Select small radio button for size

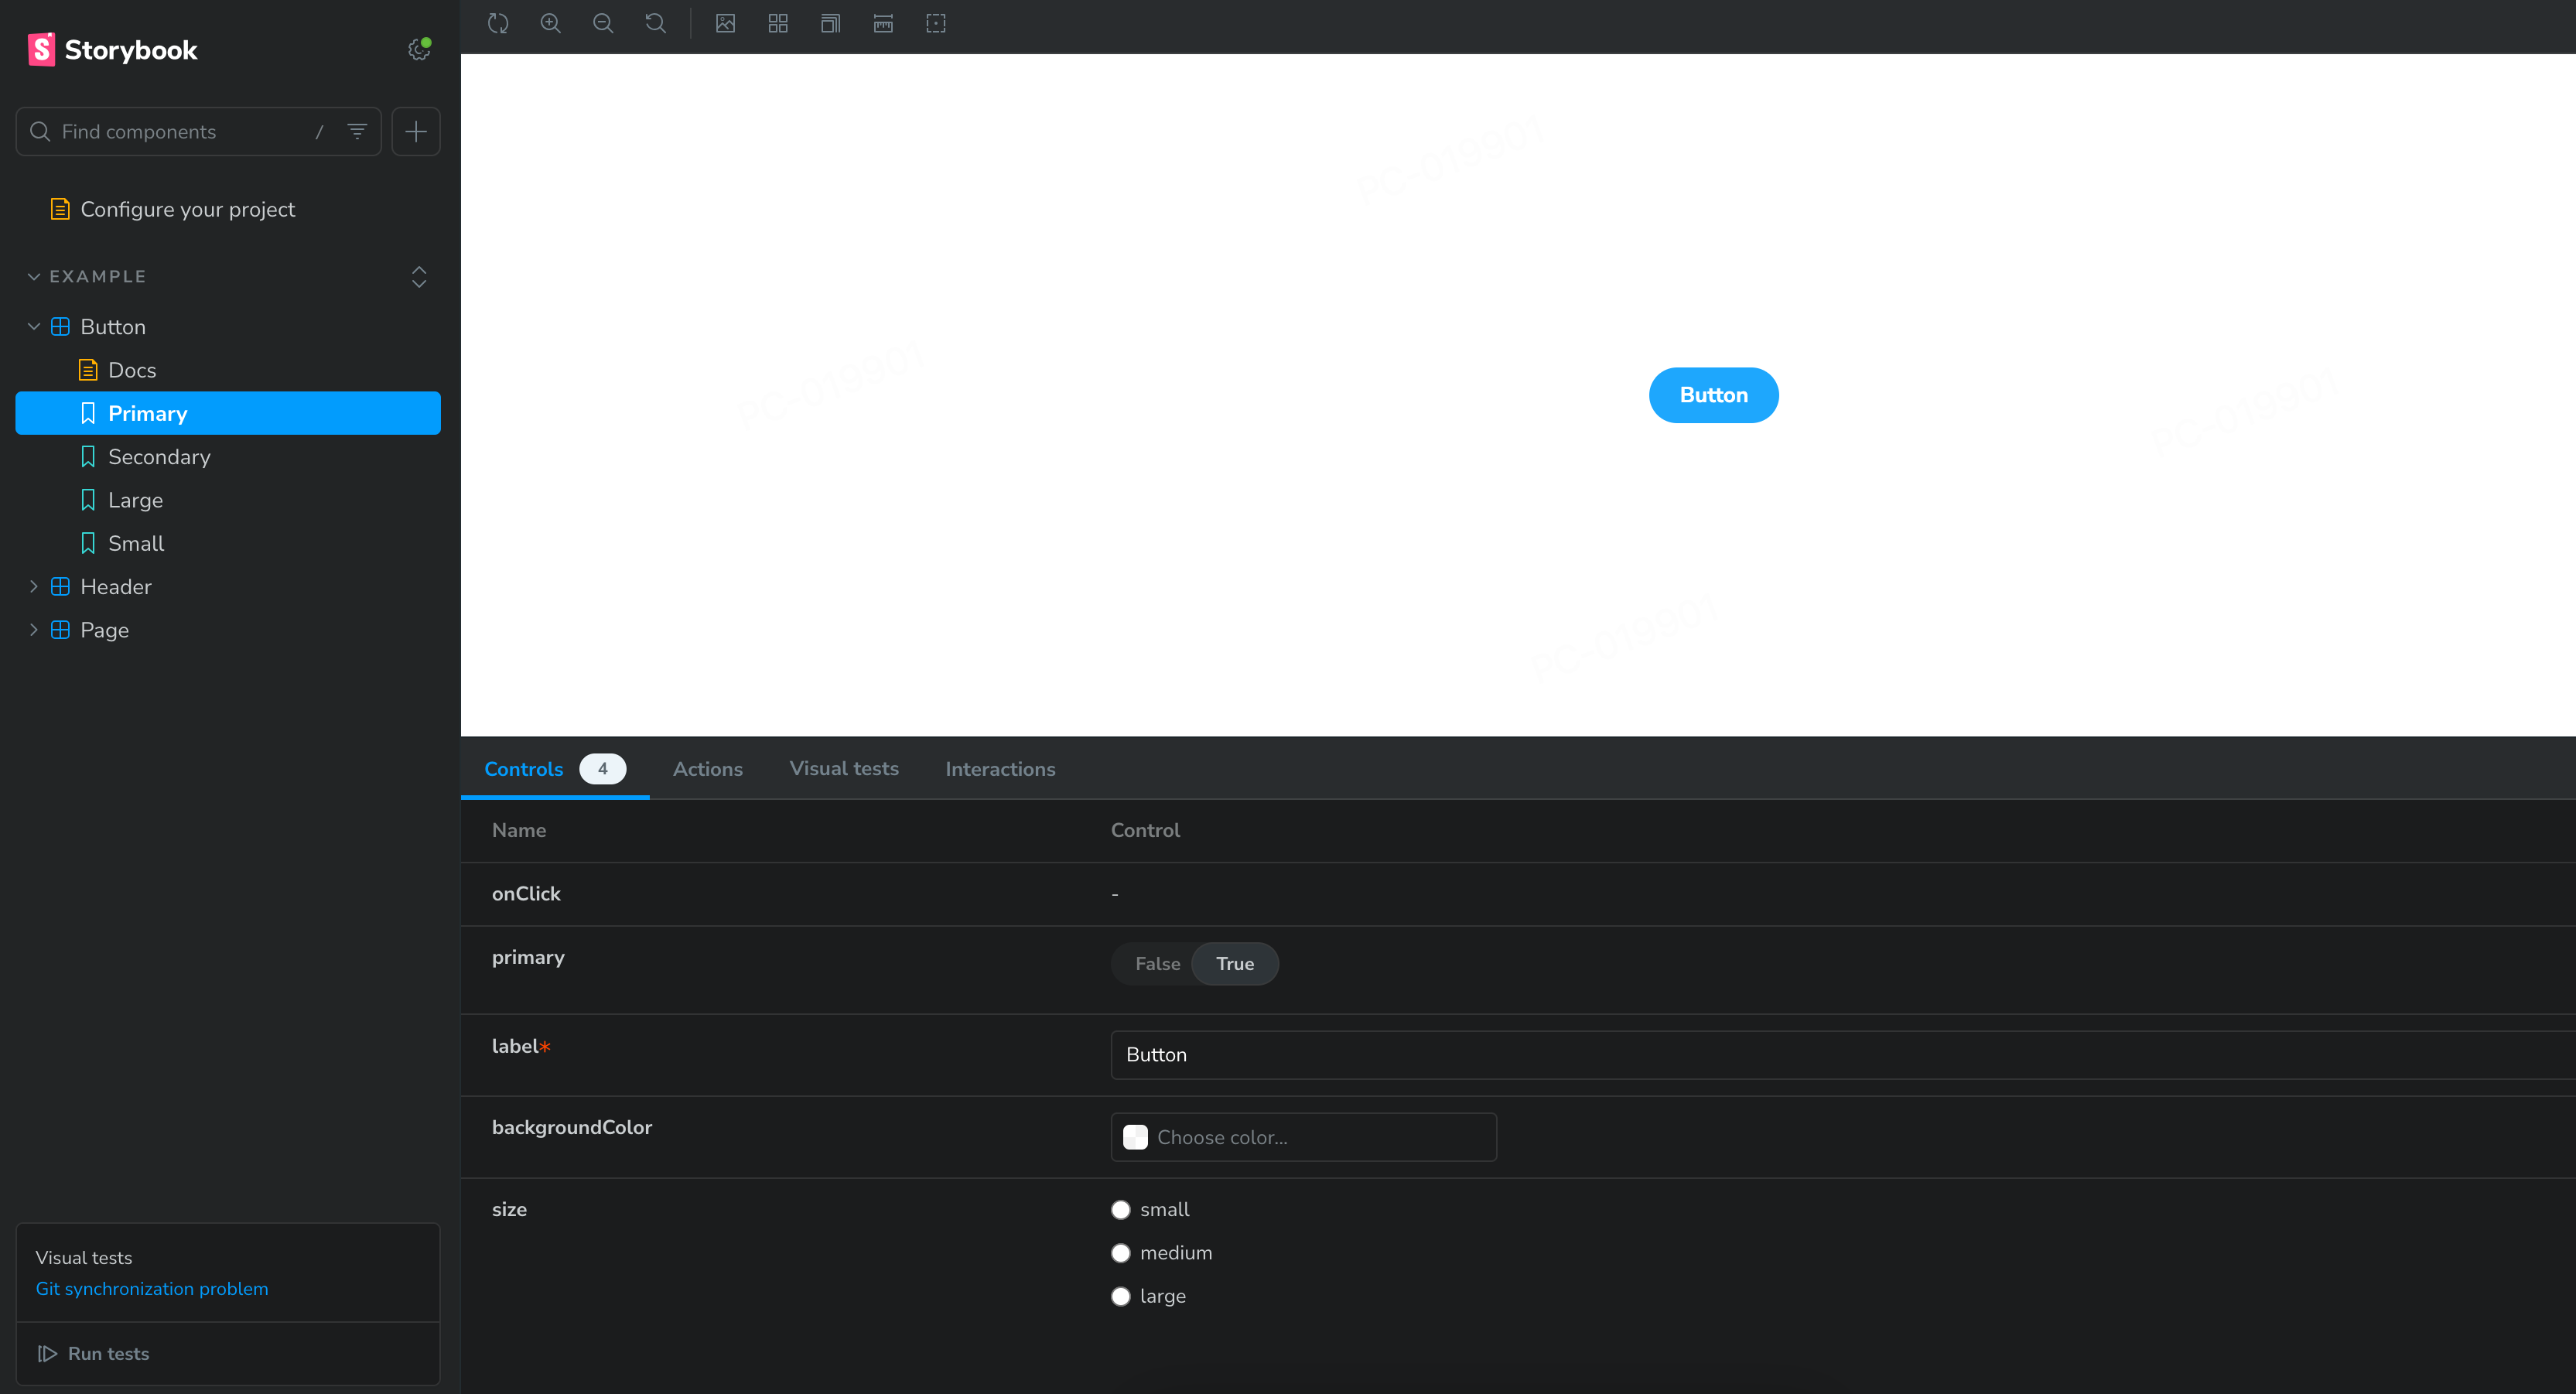click(1121, 1208)
